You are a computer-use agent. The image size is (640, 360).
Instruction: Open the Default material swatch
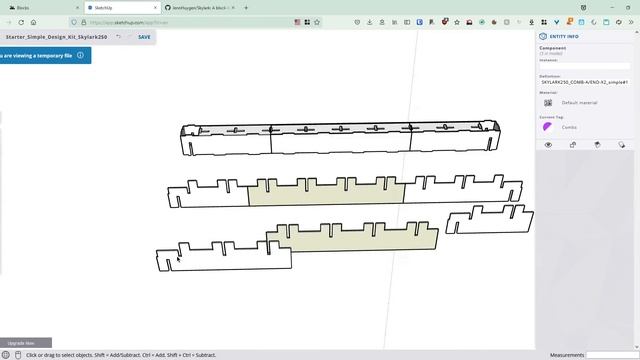[548, 103]
